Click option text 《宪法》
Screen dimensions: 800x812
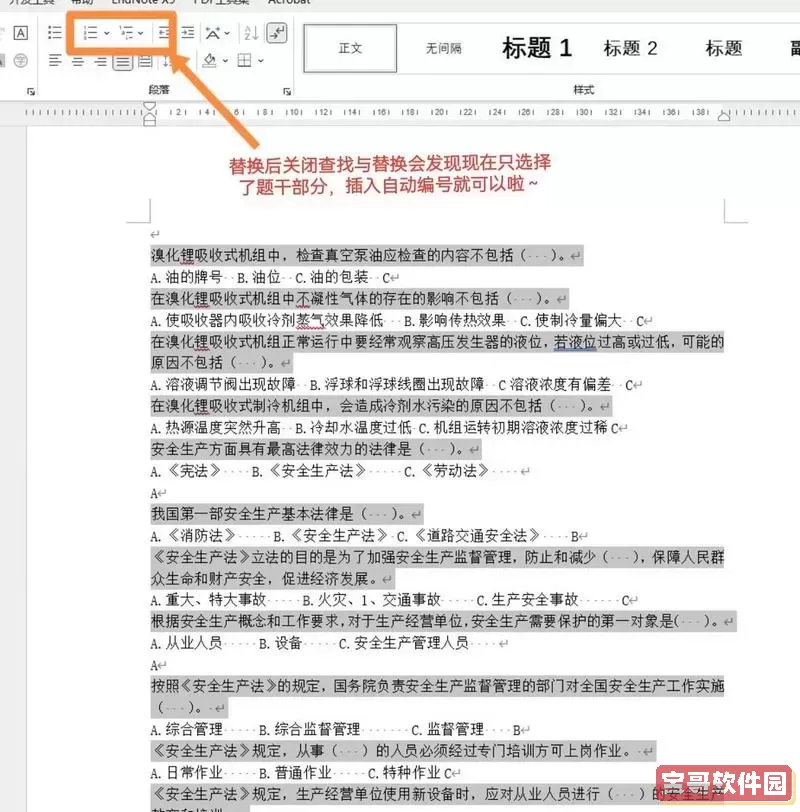[x=194, y=471]
